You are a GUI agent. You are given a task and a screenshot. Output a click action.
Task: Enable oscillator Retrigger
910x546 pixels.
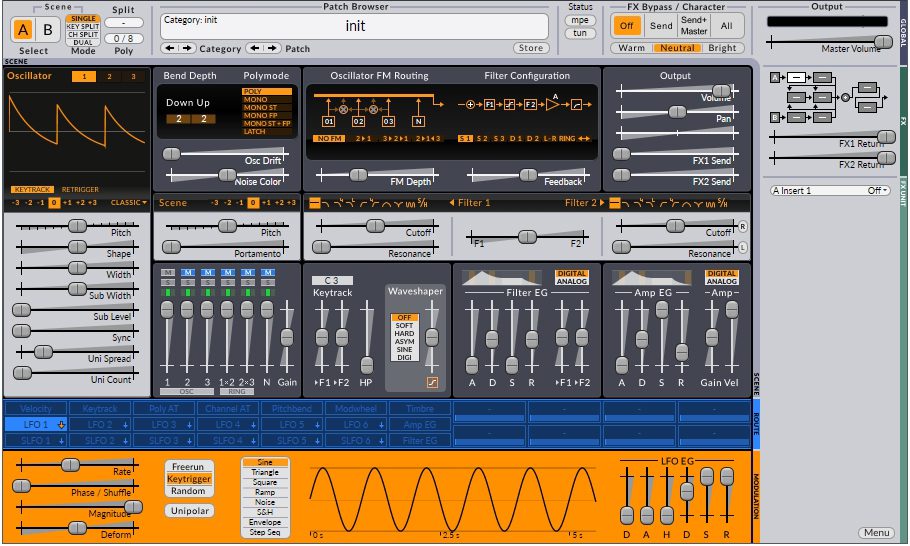(x=80, y=189)
